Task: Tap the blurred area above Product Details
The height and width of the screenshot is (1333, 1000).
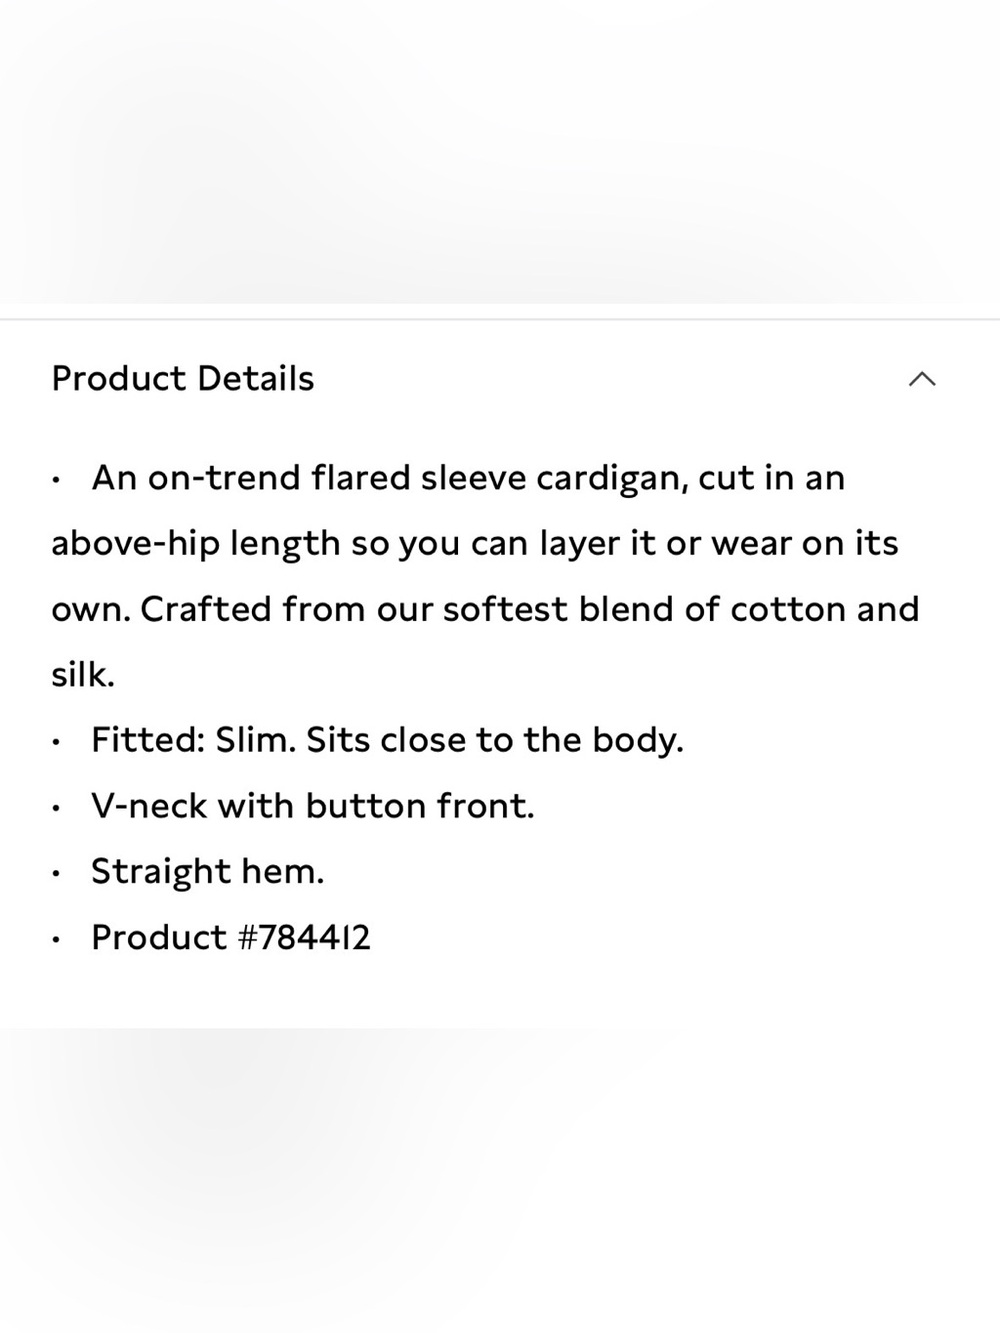Action: [x=500, y=152]
